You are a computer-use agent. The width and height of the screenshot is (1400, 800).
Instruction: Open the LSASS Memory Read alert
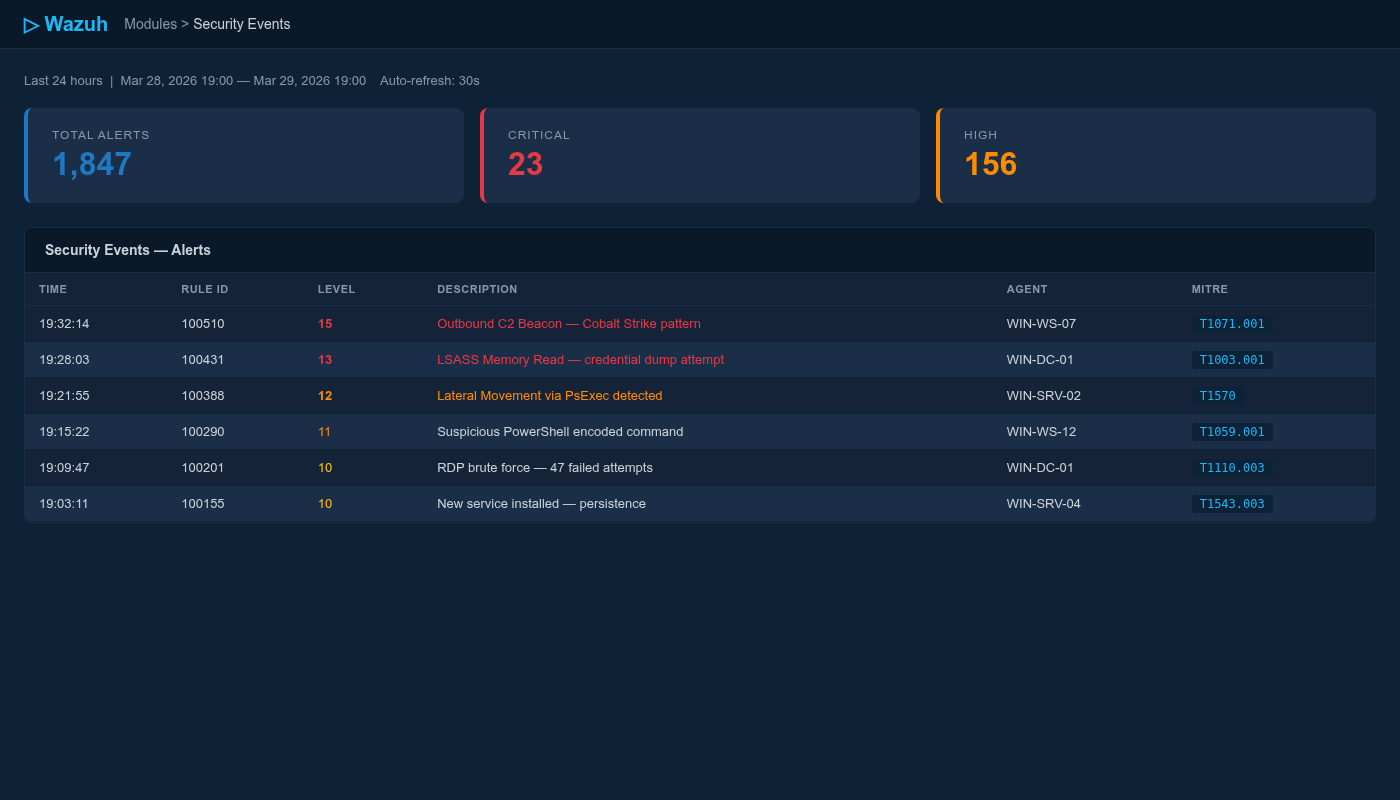(580, 360)
